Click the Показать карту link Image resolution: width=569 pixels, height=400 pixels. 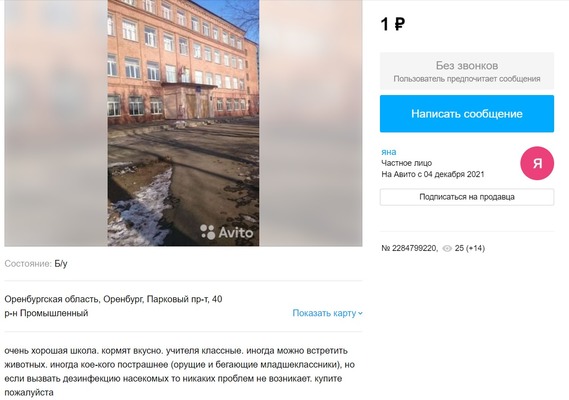[324, 313]
